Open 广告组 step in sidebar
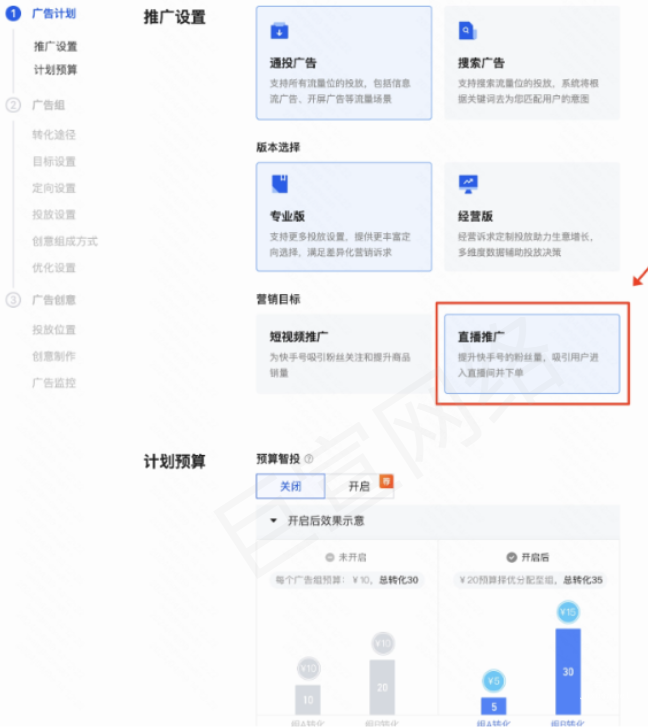The image size is (648, 727). (x=48, y=105)
